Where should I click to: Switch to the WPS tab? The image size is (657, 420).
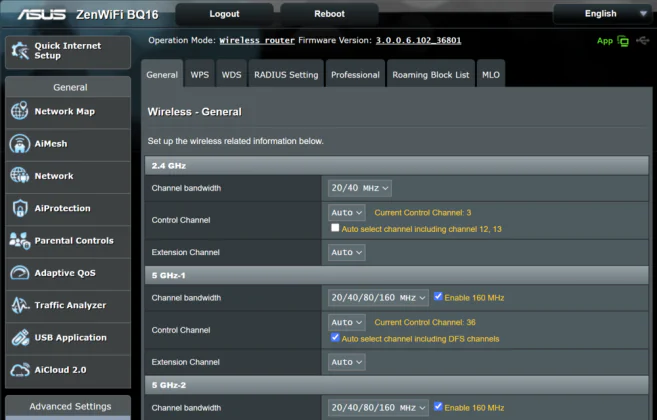pyautogui.click(x=199, y=74)
